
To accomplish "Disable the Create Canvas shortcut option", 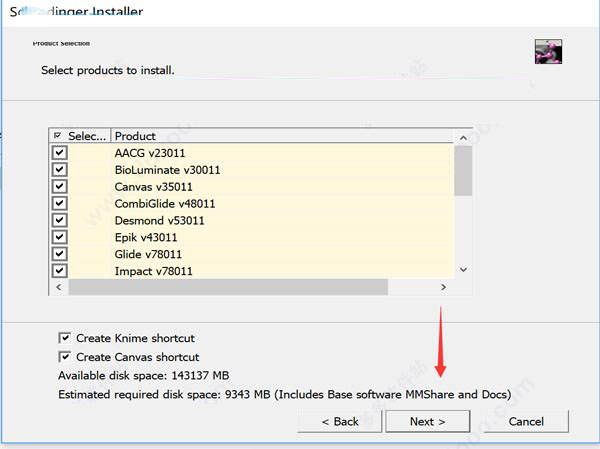I will pos(65,357).
